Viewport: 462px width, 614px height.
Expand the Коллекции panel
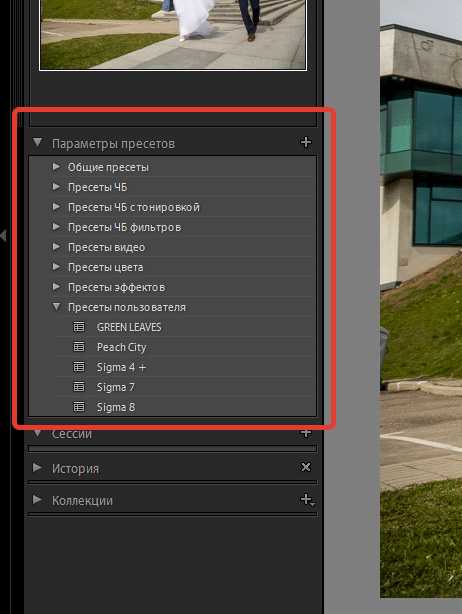click(38, 499)
